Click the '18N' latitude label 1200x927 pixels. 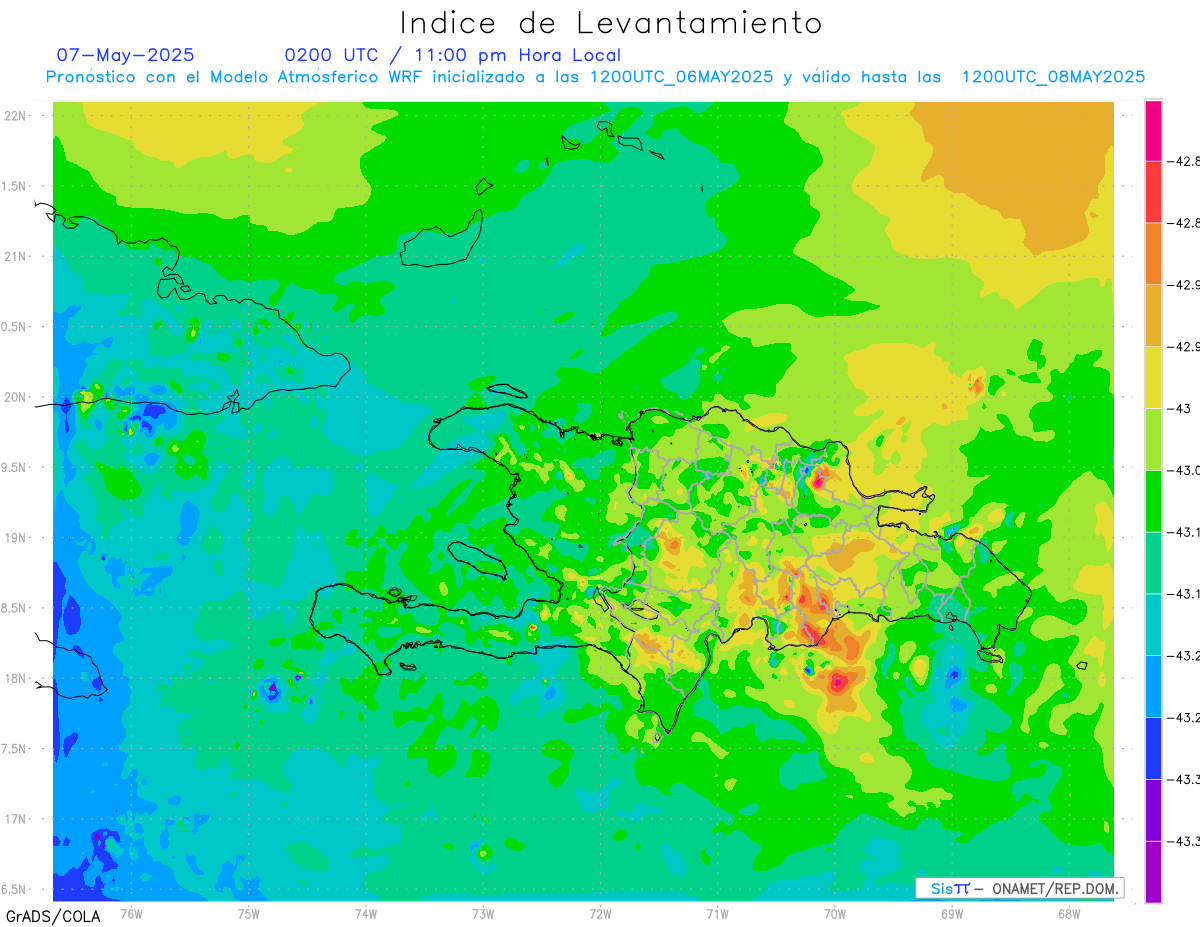[x=16, y=678]
